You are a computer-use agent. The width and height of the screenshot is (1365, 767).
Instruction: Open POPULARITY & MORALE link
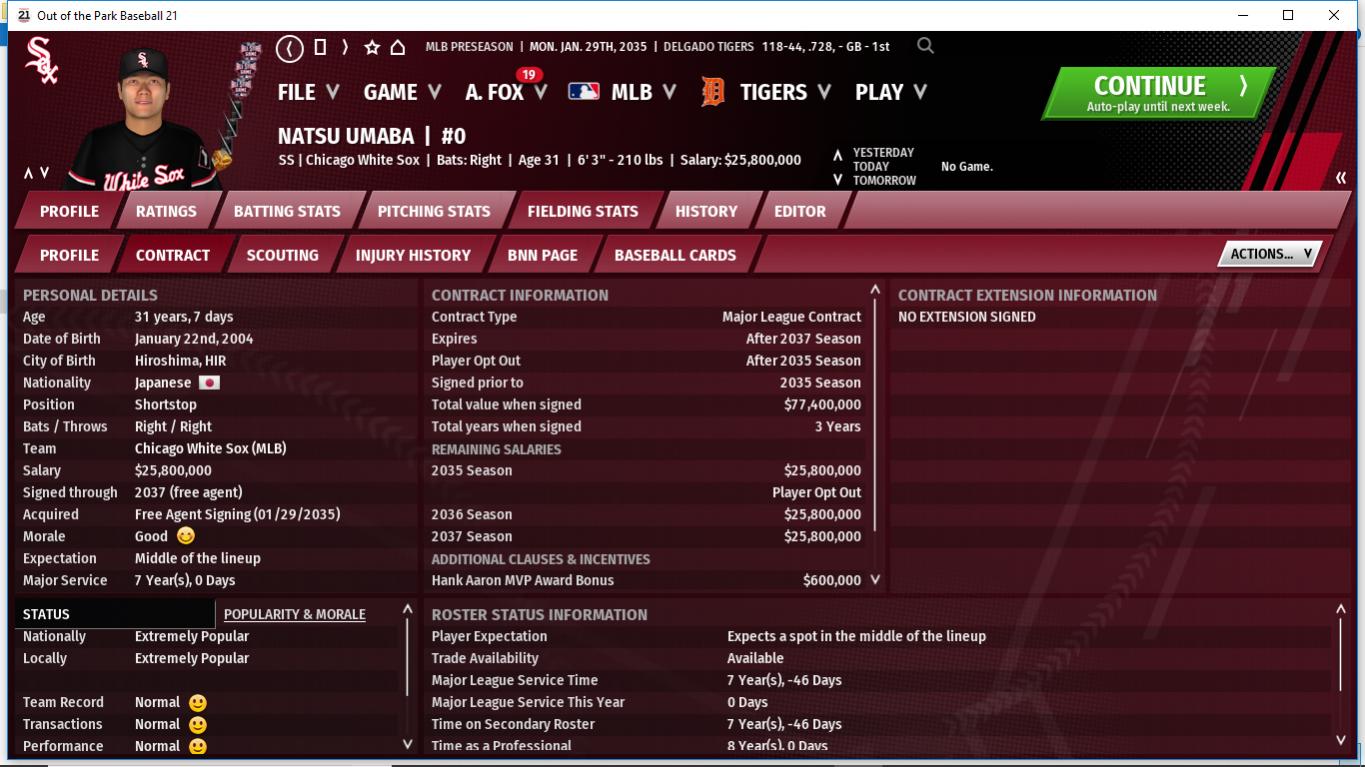pyautogui.click(x=295, y=614)
